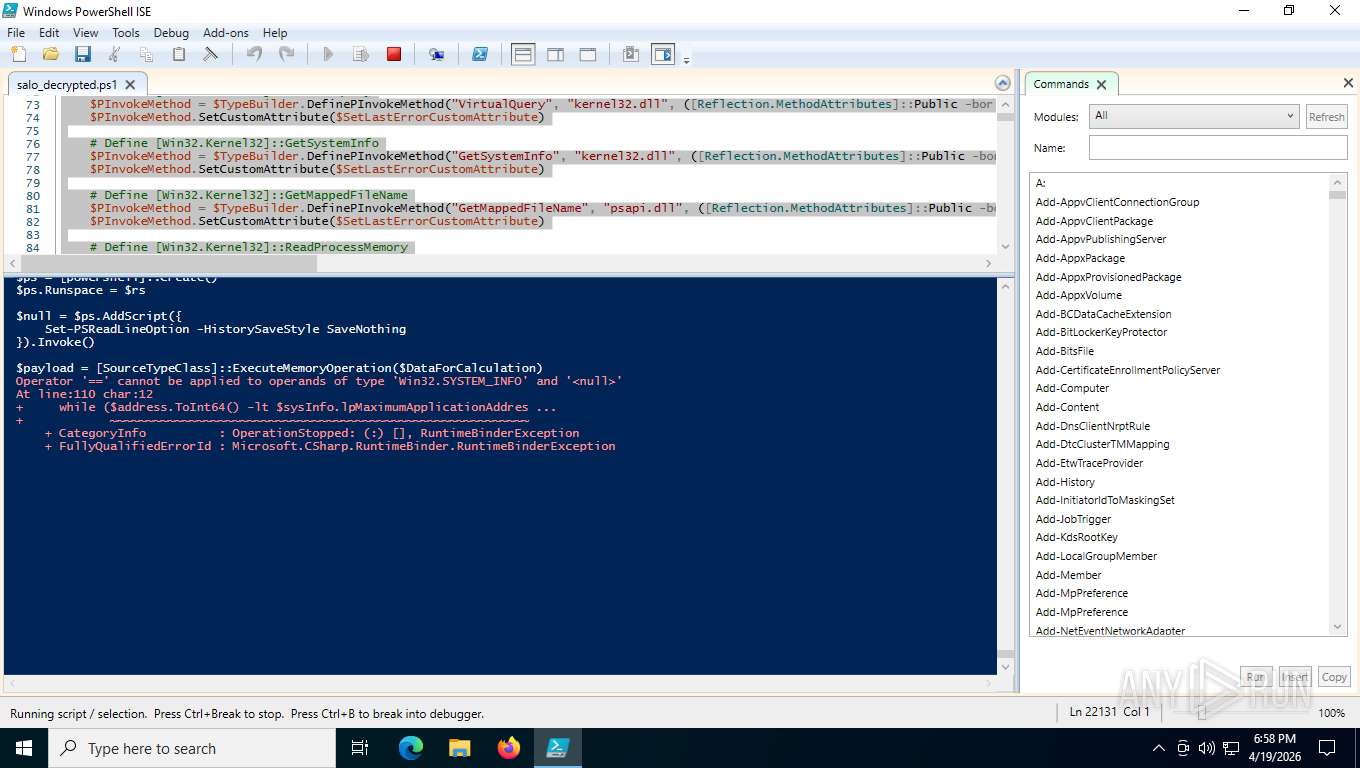This screenshot has height=768, width=1360.
Task: Collapse script pane with round arrow
Action: 1003,83
